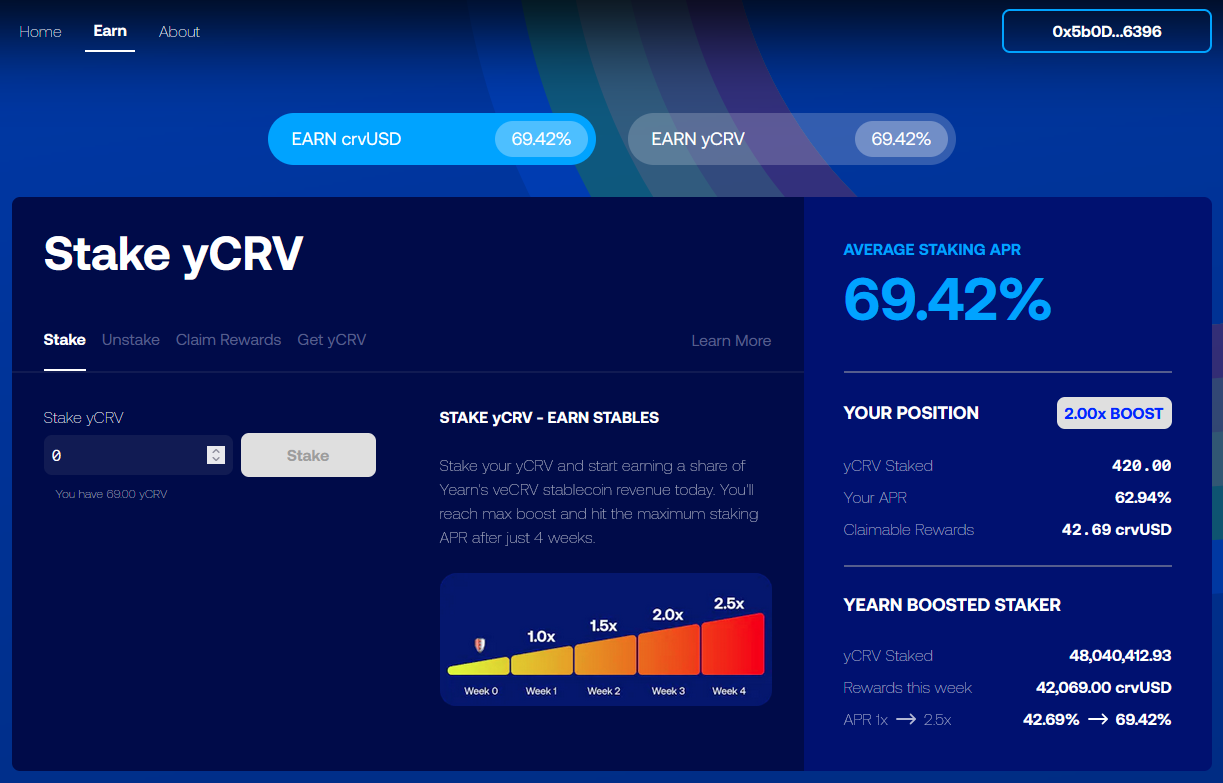Open the Learn More link

click(731, 341)
